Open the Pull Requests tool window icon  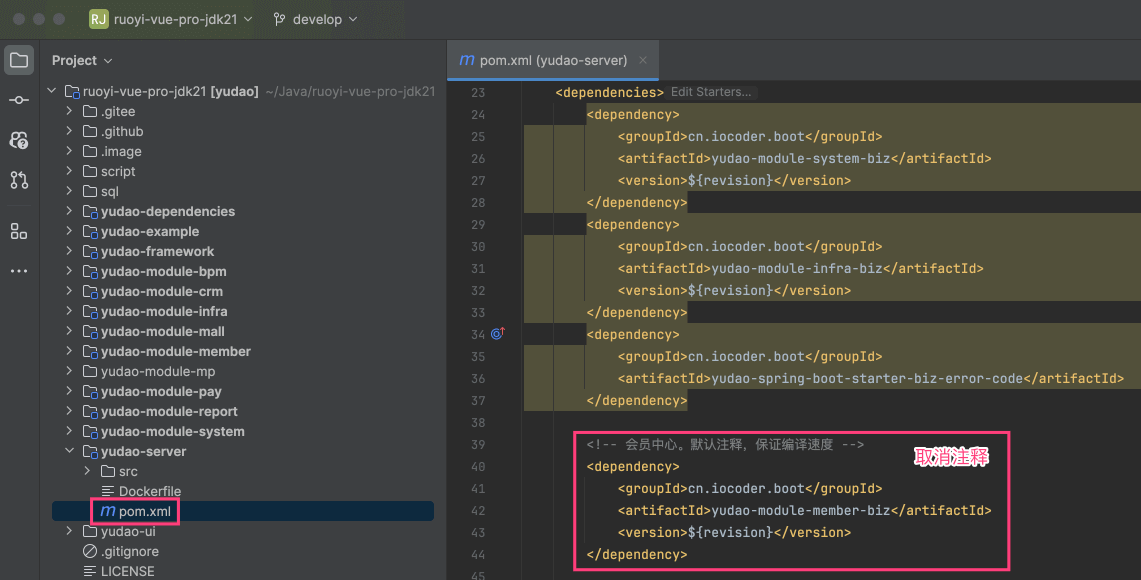point(19,180)
